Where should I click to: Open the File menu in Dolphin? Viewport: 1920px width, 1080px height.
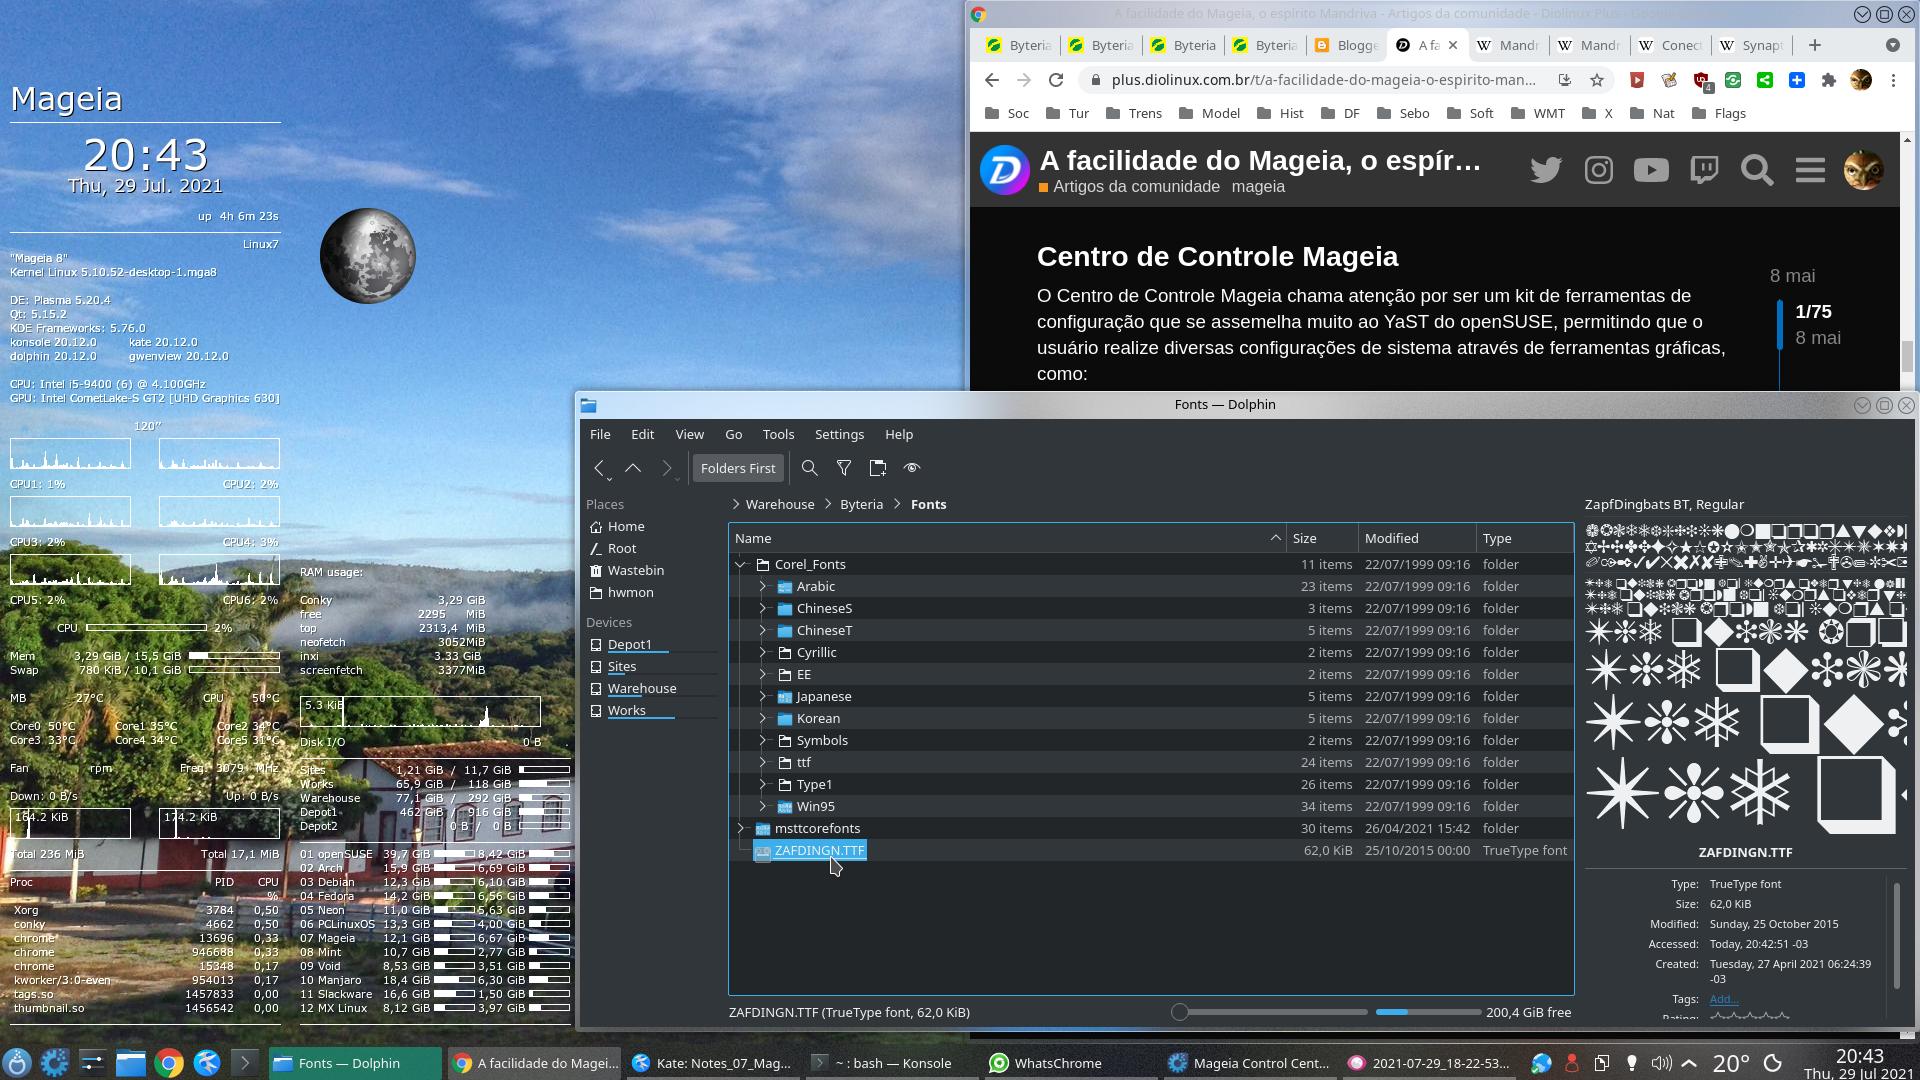(600, 435)
